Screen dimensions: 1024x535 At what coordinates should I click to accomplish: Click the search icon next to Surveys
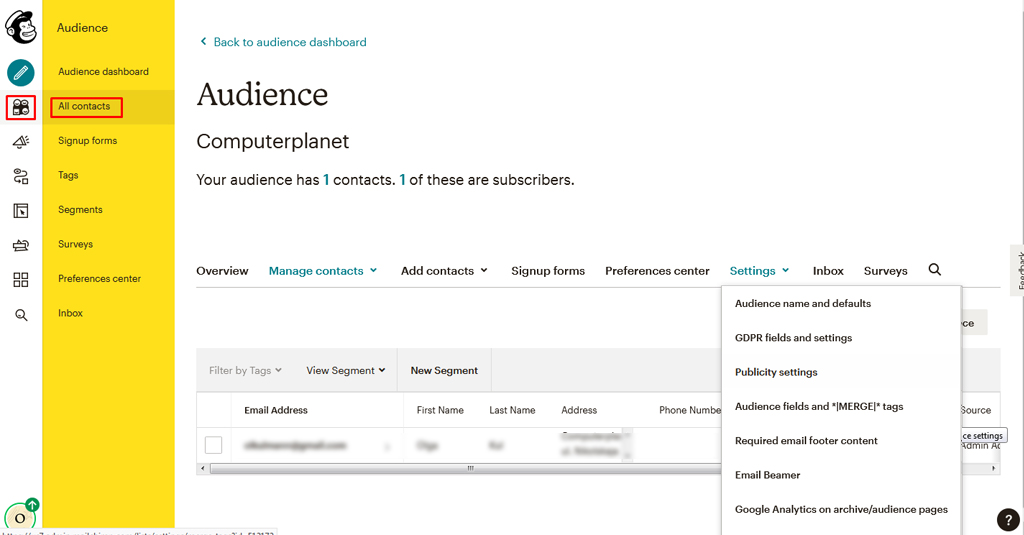[935, 270]
